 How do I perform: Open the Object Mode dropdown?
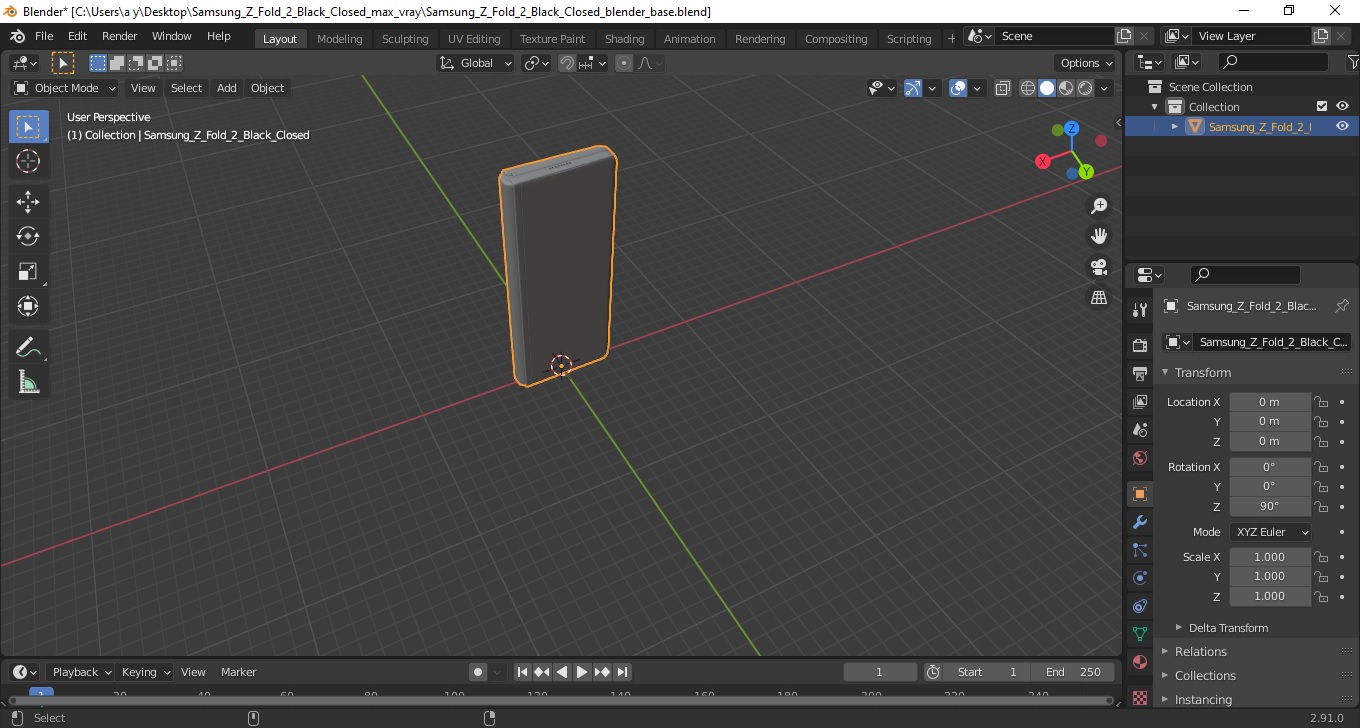point(65,88)
